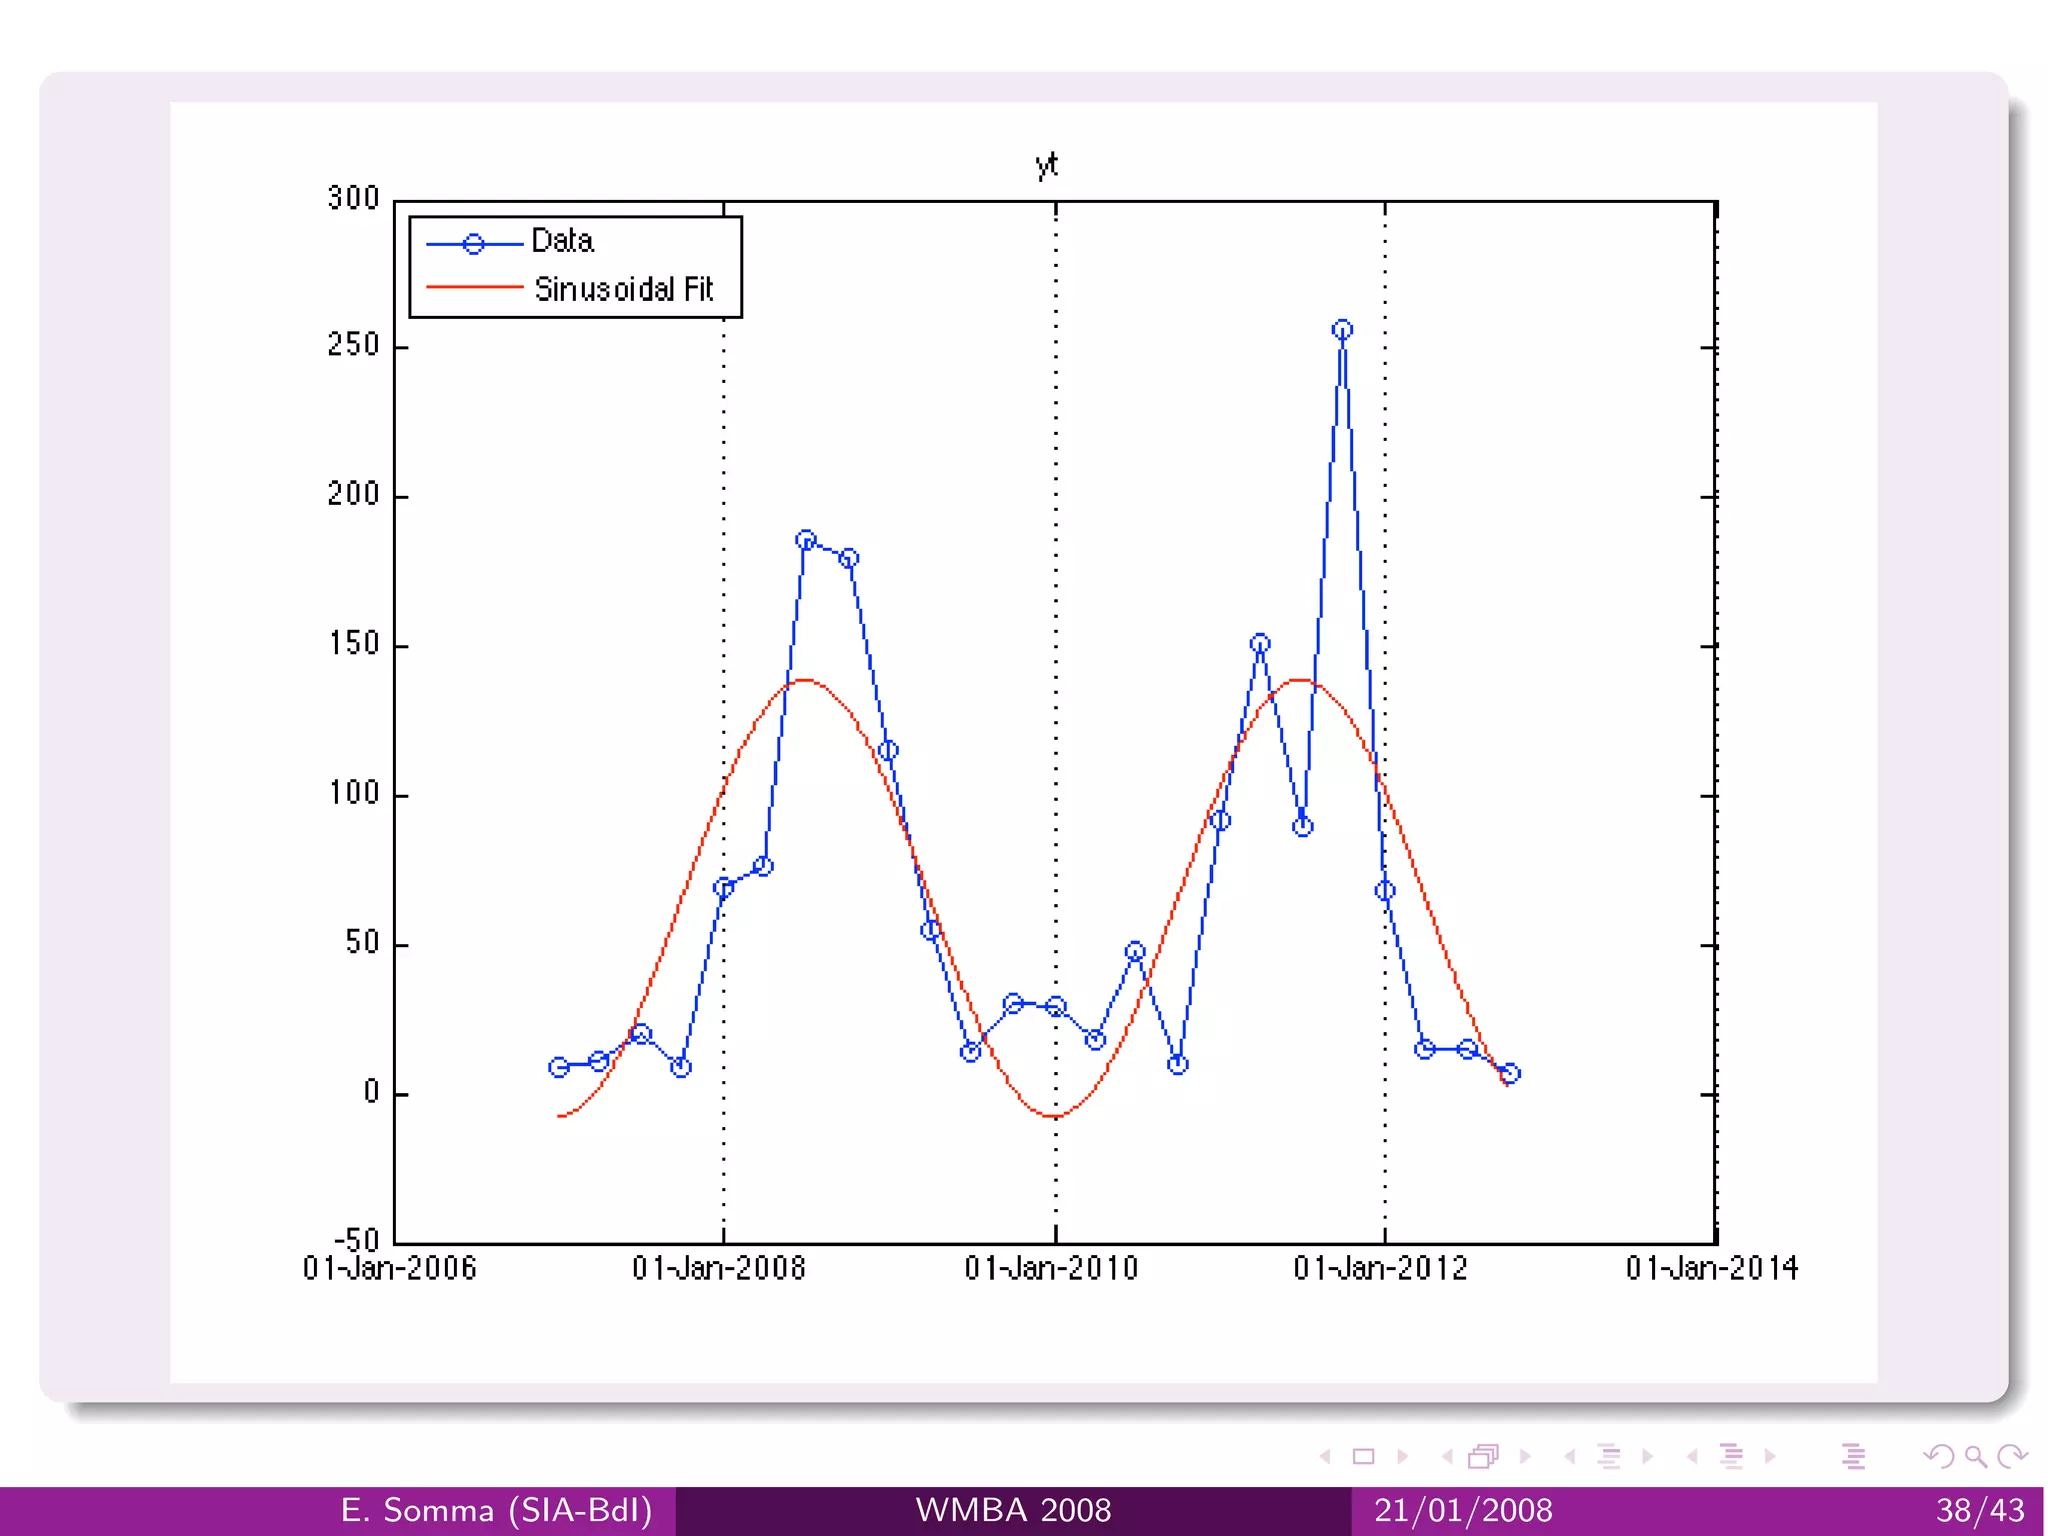Click author name E. Somma (SIA-BdI)
The width and height of the screenshot is (2048, 1536).
pyautogui.click(x=496, y=1510)
